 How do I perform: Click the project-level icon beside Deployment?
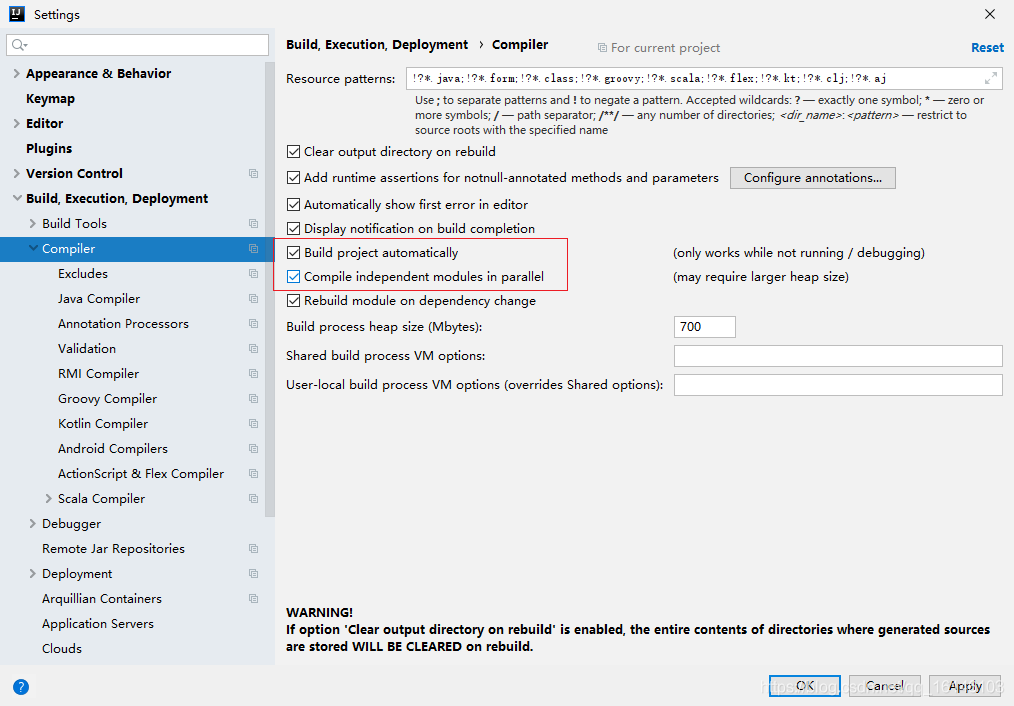[254, 573]
